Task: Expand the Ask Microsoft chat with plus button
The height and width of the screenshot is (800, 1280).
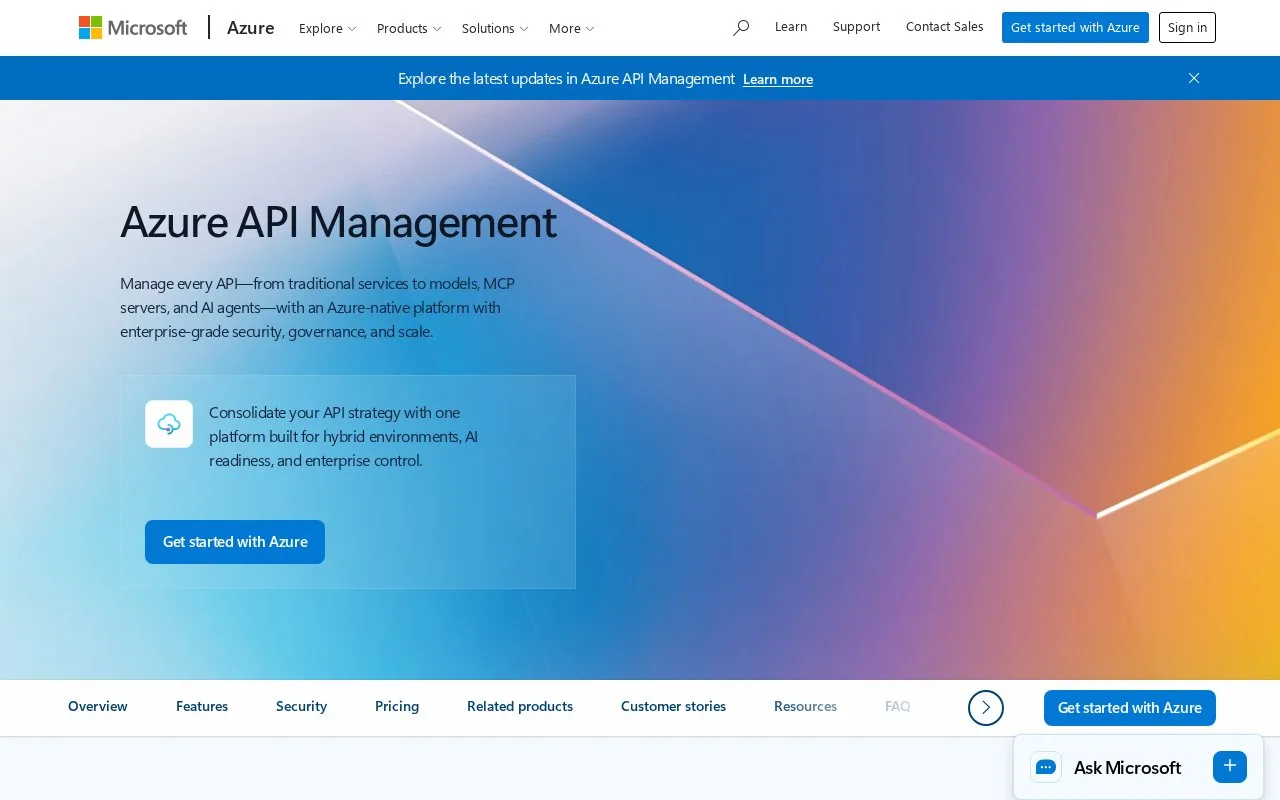Action: pos(1230,767)
